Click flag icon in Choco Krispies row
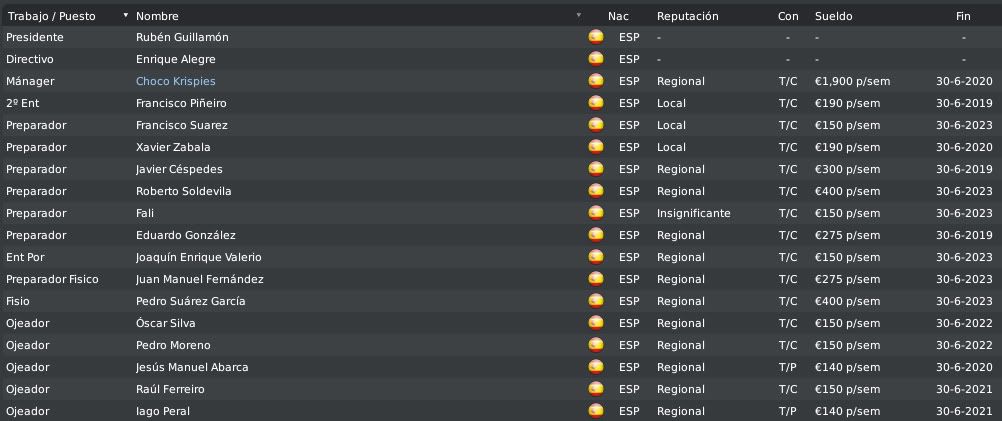The width and height of the screenshot is (1002, 421). click(596, 81)
